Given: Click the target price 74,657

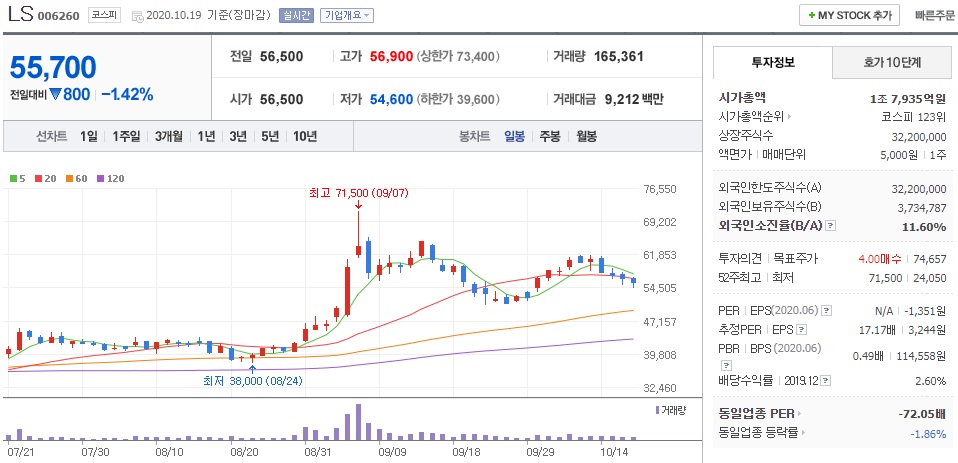Looking at the screenshot, I should pyautogui.click(x=929, y=259).
